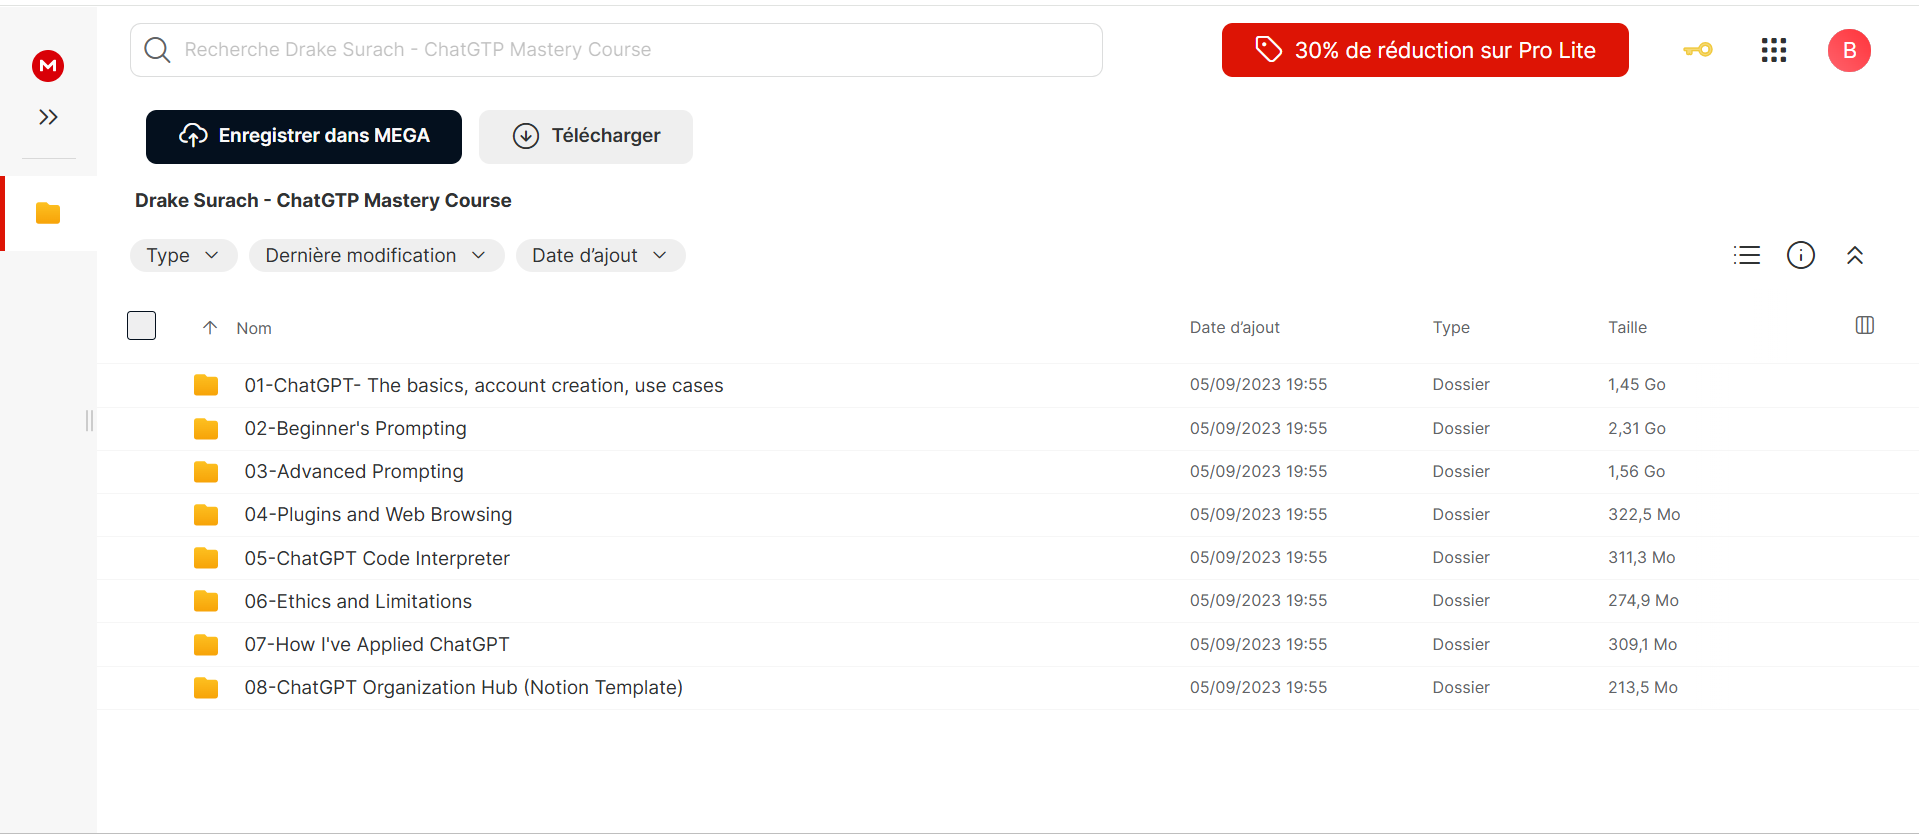
Task: Select the 213,5 Mo size cell
Action: (1643, 687)
